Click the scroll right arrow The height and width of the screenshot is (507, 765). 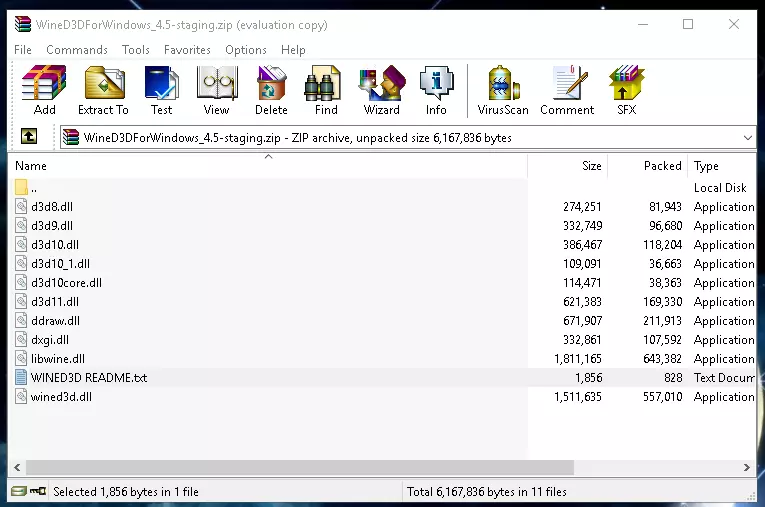(x=746, y=467)
